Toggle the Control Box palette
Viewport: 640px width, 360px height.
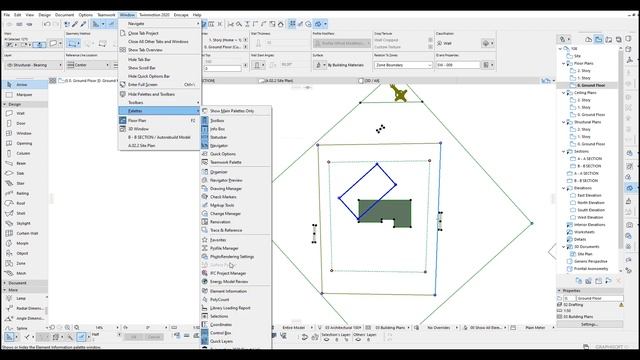(236, 333)
